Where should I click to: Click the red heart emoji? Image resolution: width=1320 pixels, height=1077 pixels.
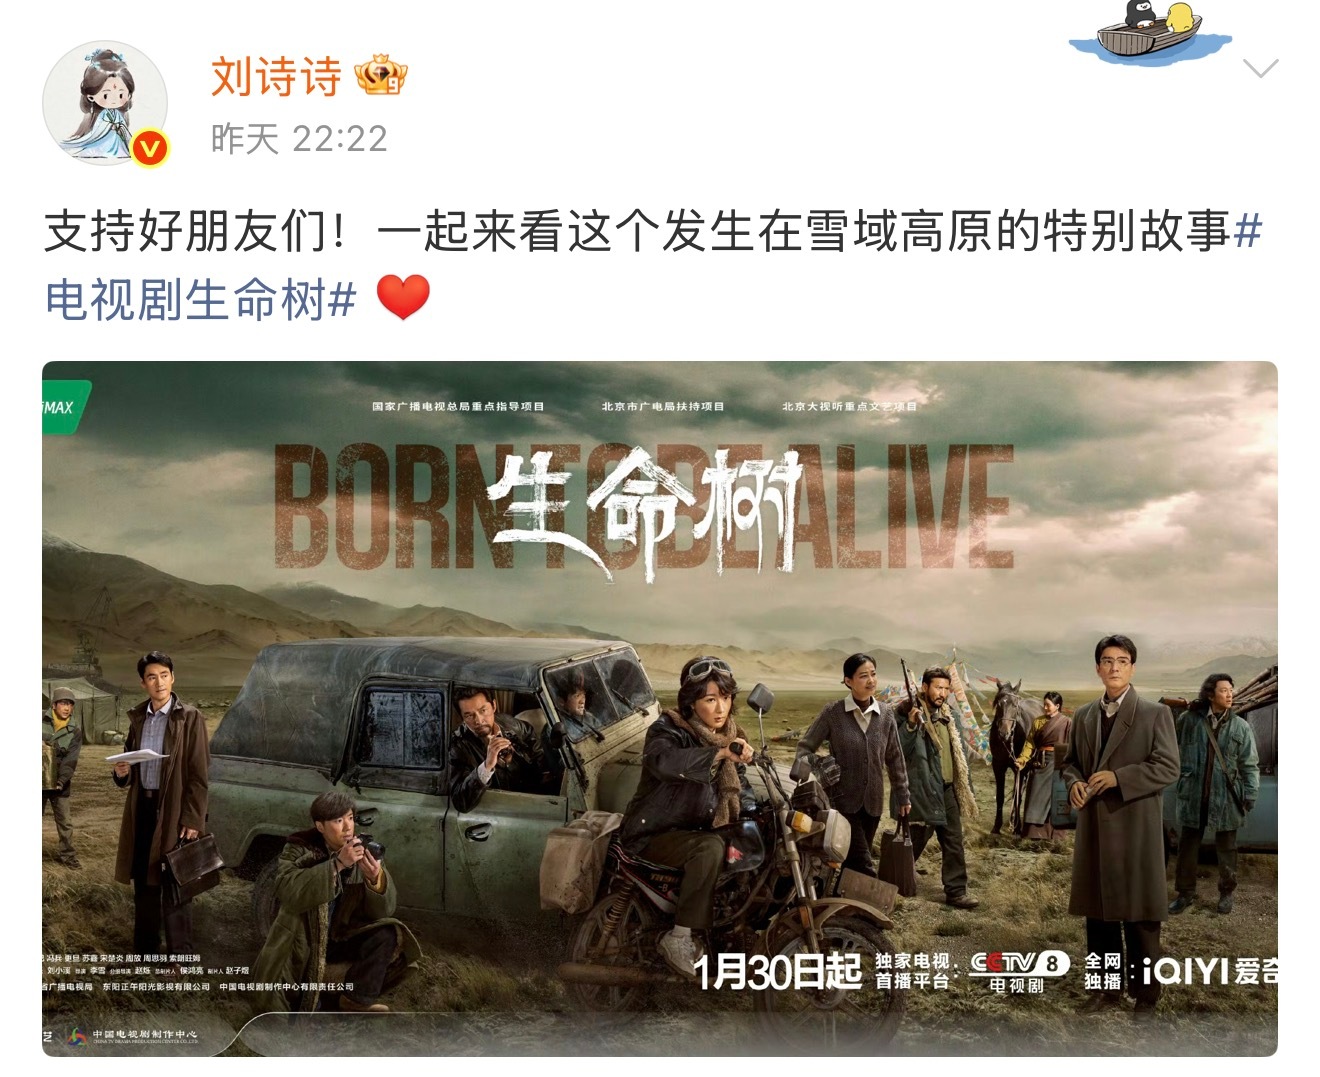[x=404, y=298]
